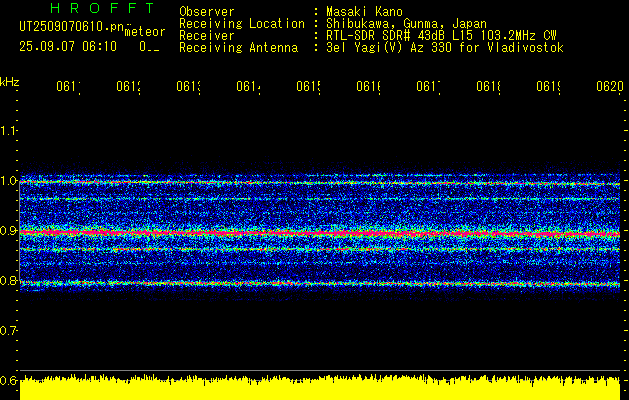Click the spectral line at 1.0 kHz

(x=320, y=183)
